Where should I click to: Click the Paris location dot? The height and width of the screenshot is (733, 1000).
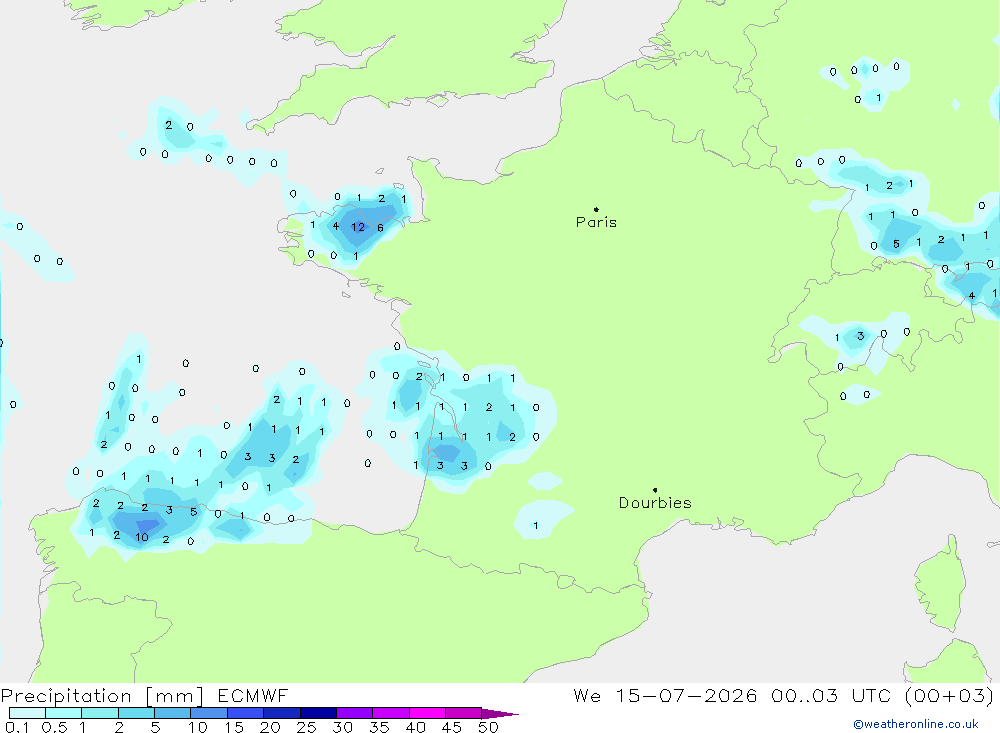(596, 209)
